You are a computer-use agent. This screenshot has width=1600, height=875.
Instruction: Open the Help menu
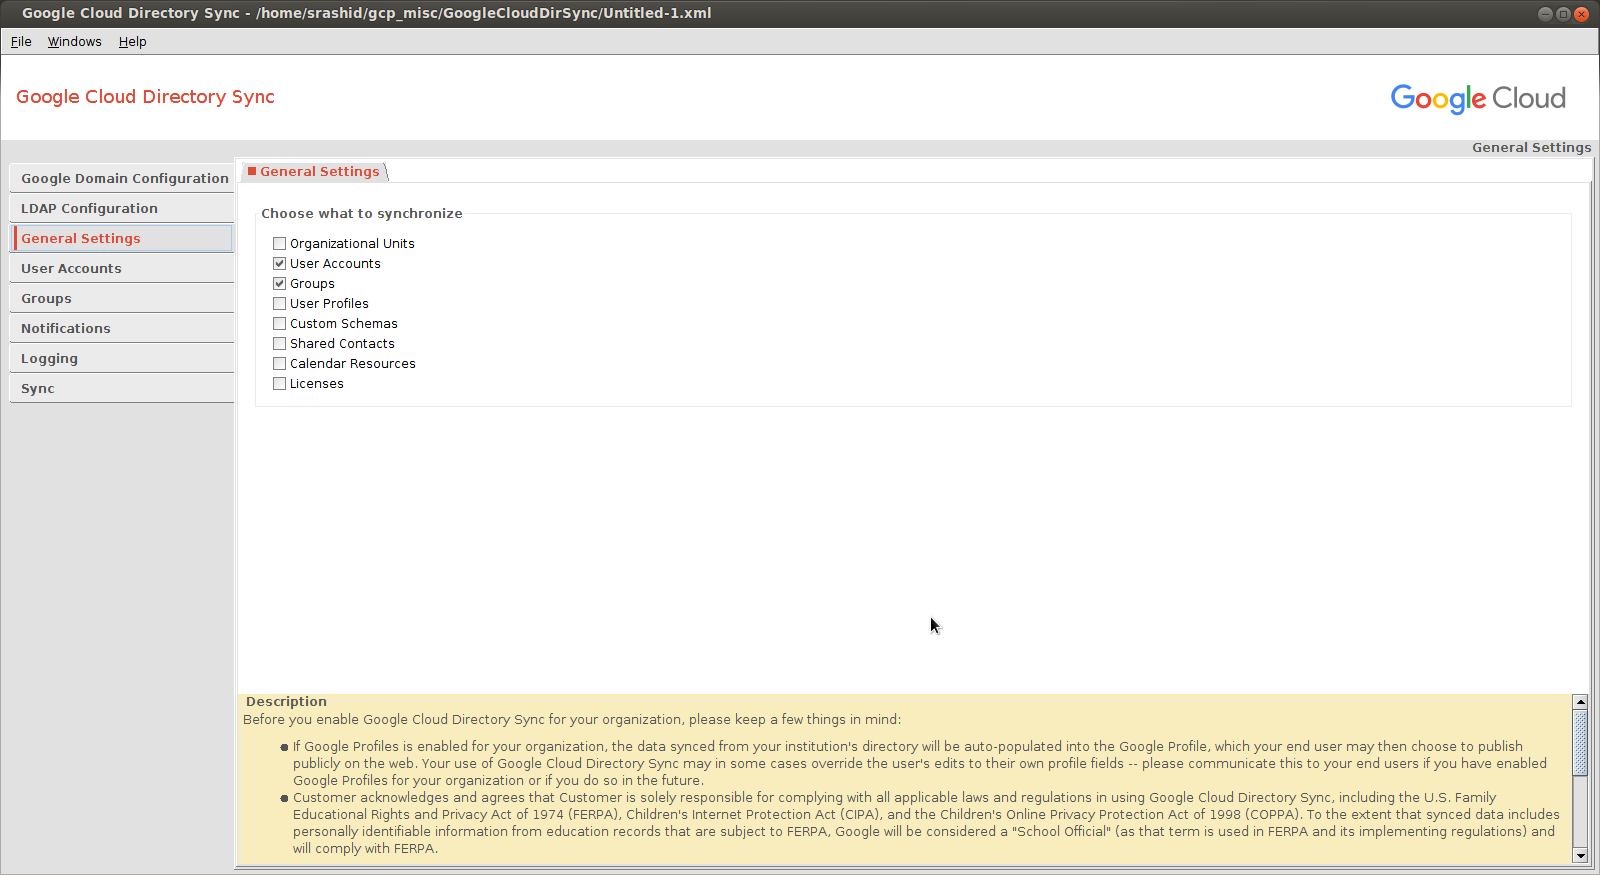(x=132, y=41)
